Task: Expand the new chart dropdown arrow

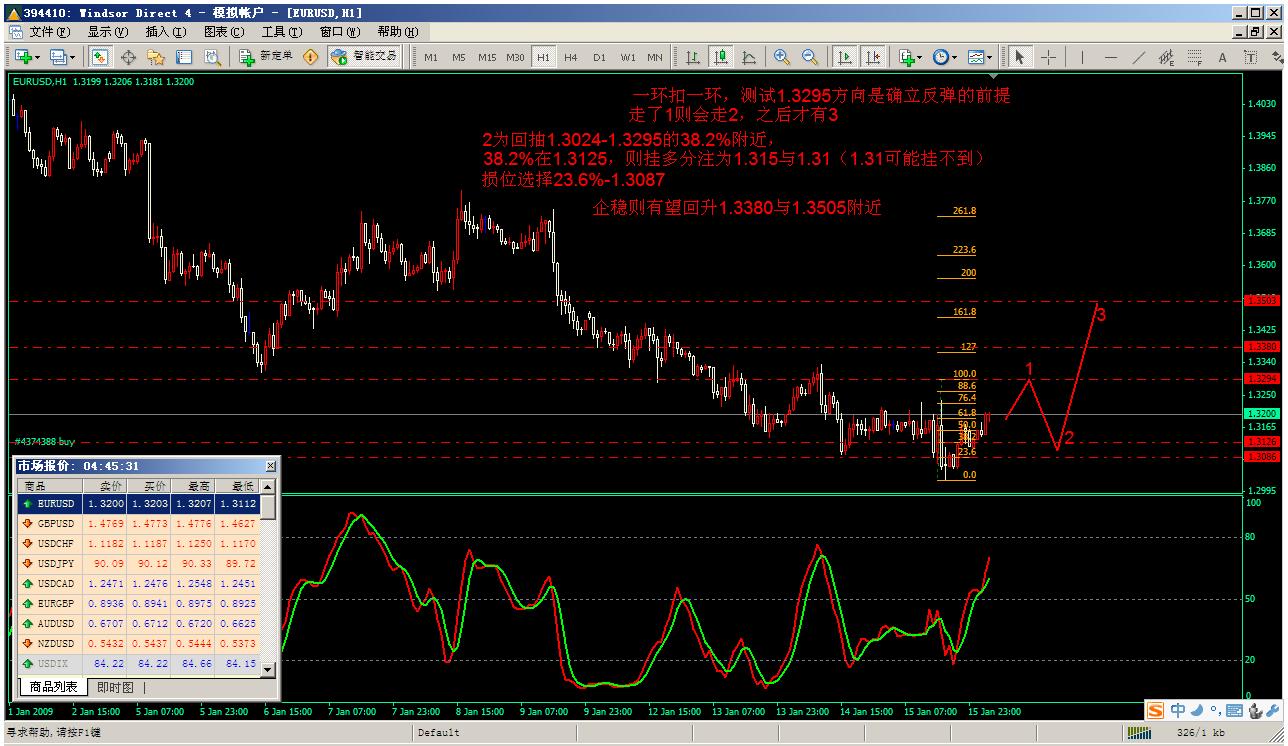Action: pyautogui.click(x=37, y=57)
